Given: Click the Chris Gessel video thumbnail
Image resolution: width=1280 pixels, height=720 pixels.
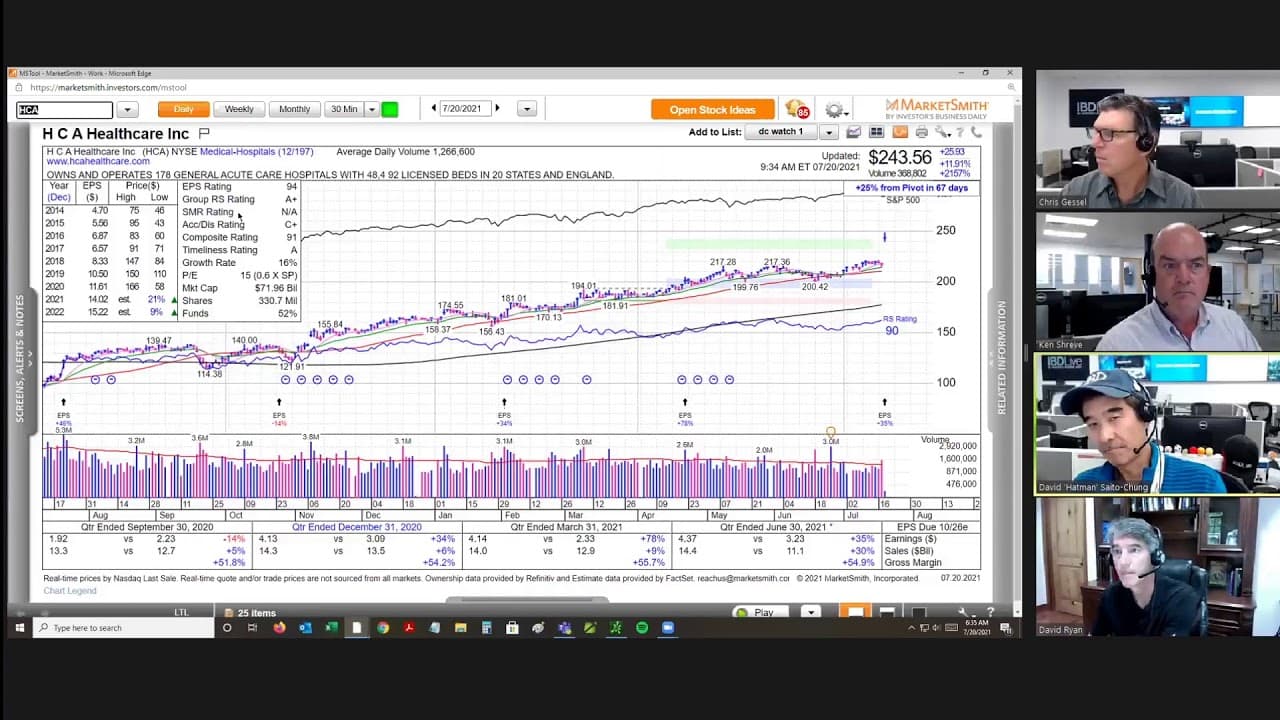Looking at the screenshot, I should click(x=1158, y=139).
